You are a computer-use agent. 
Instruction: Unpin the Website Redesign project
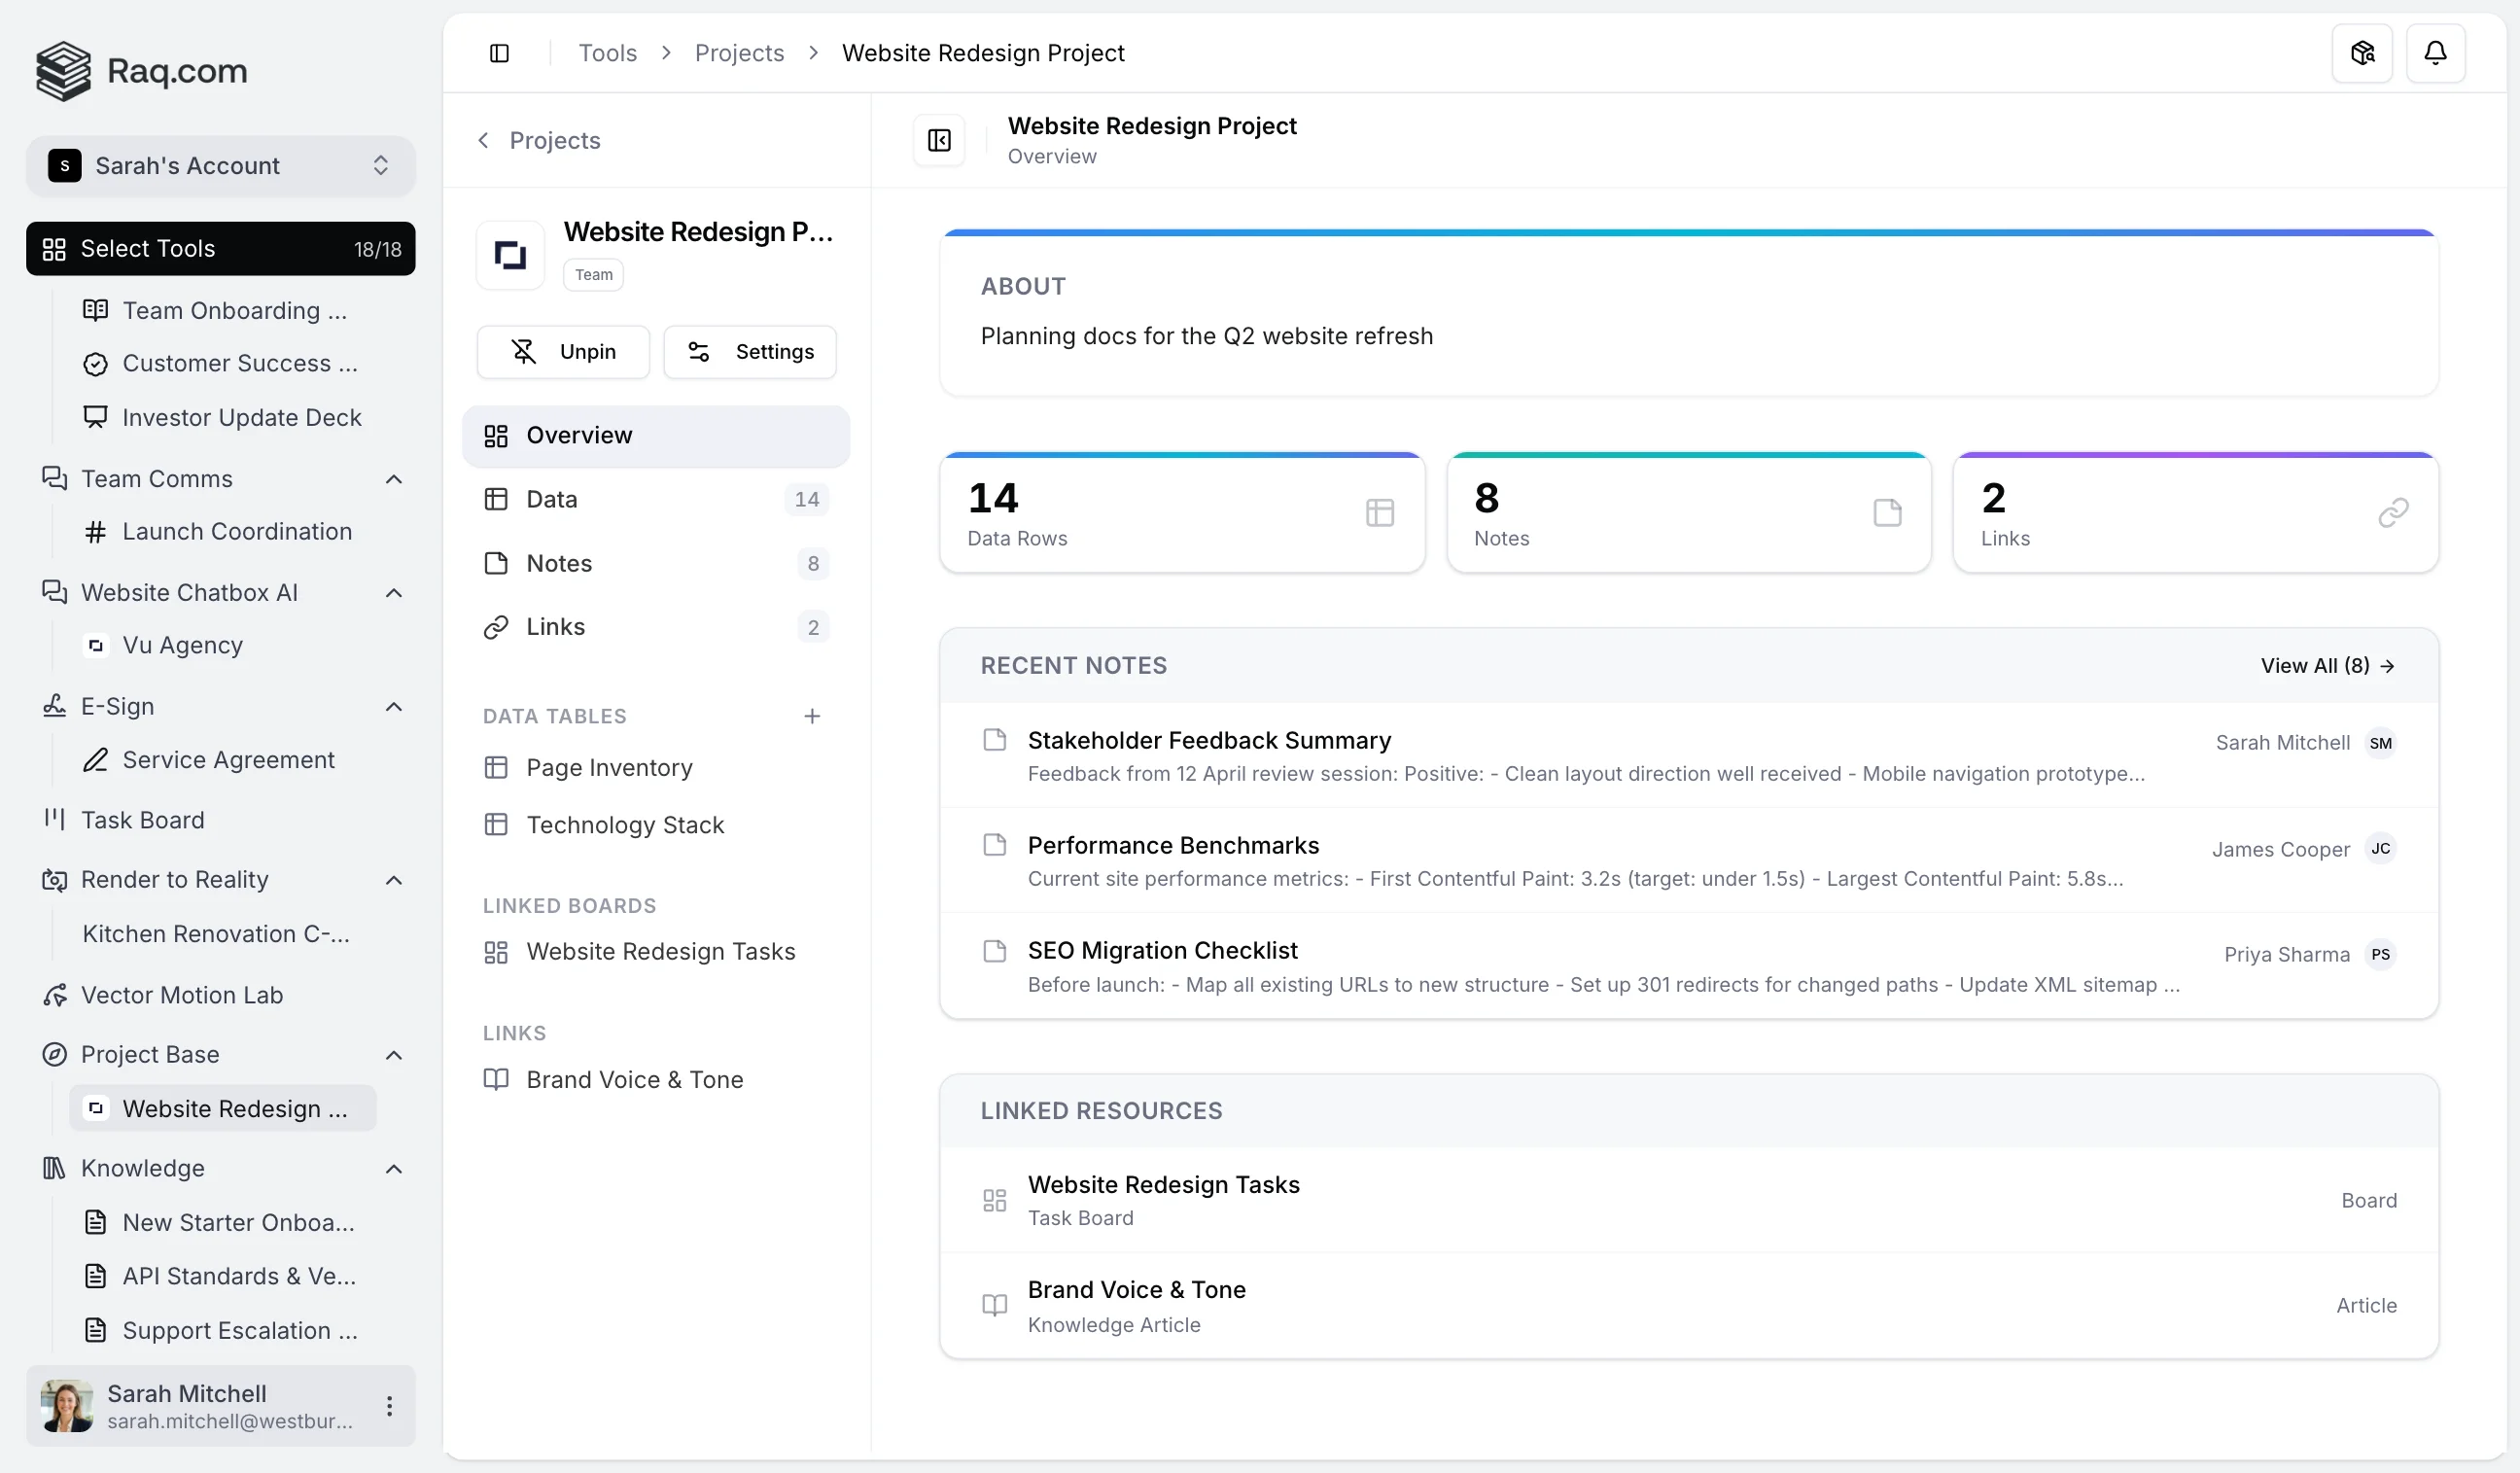pos(563,352)
